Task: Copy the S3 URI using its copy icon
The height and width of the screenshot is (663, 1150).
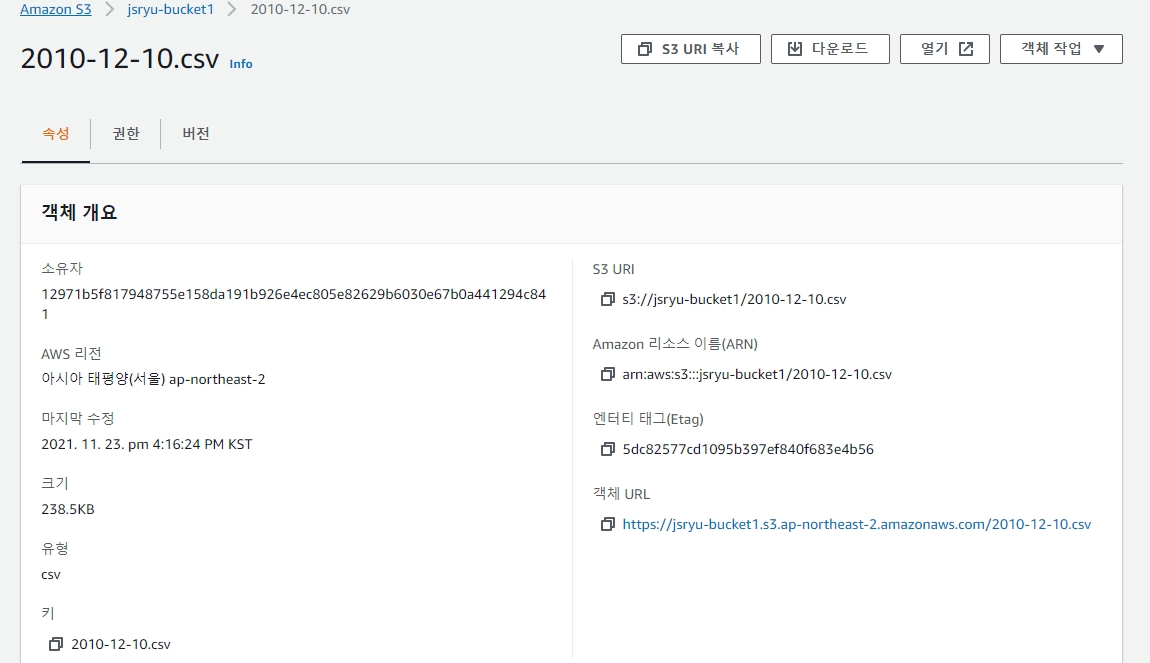Action: tap(607, 300)
